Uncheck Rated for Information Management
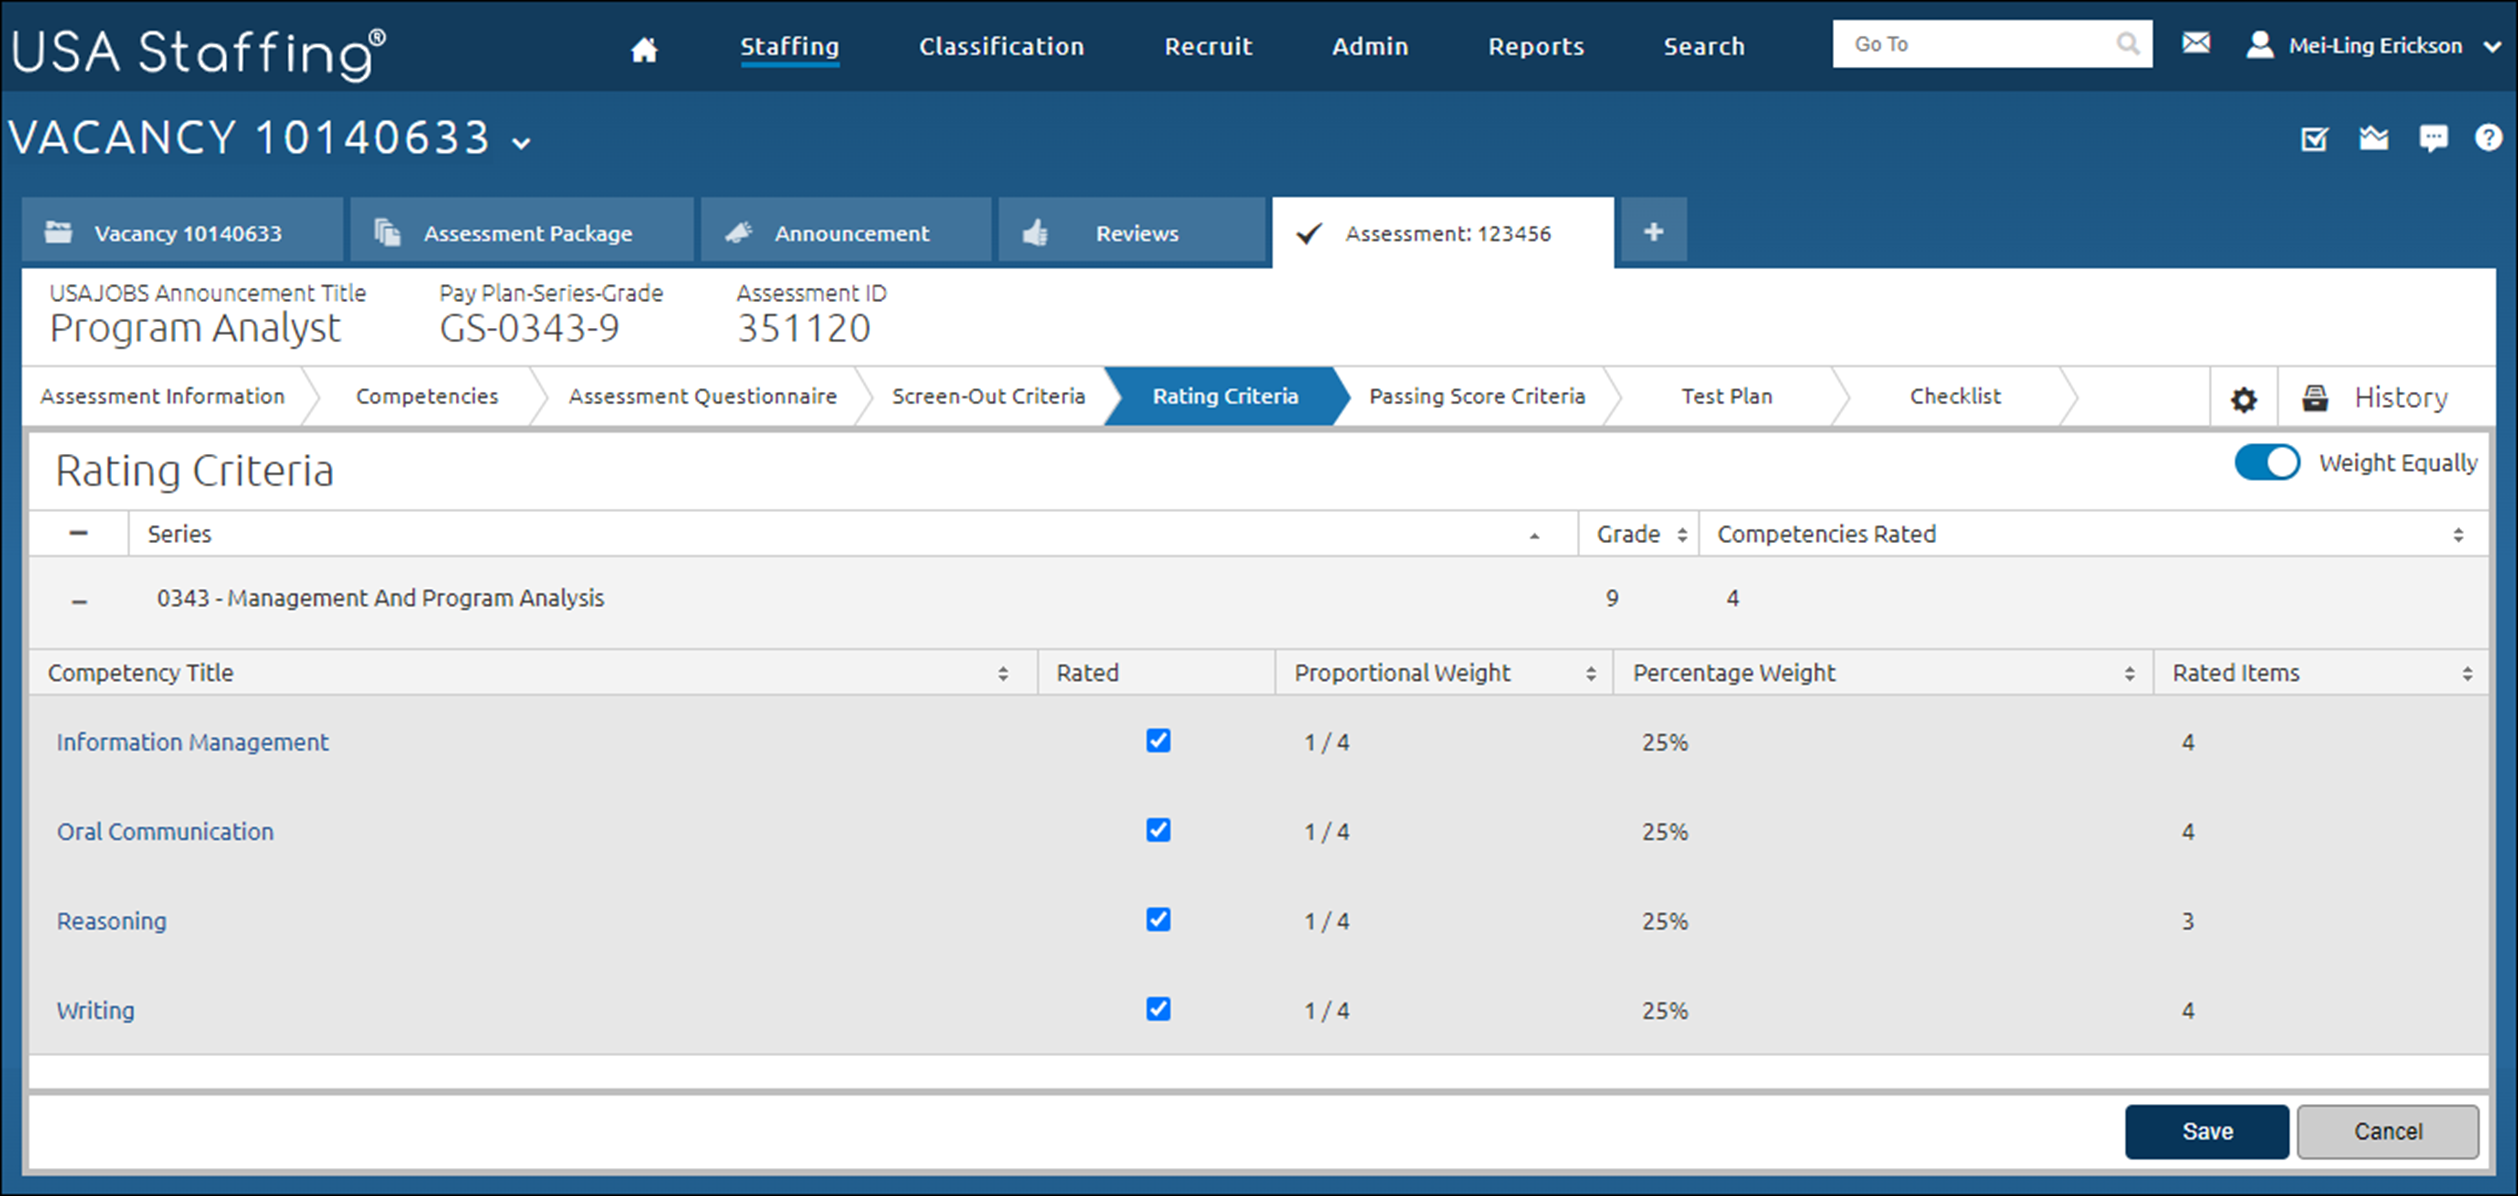The image size is (2518, 1196). [1158, 741]
